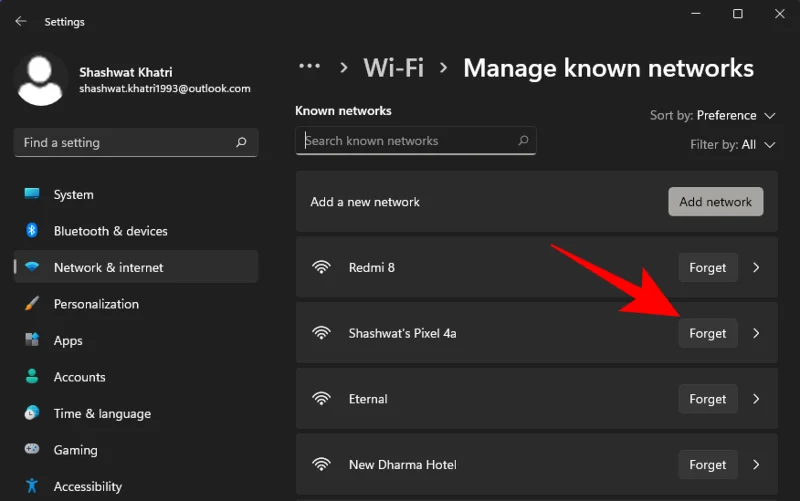800x501 pixels.
Task: Go back to Wi-Fi breadcrumb
Action: tap(393, 68)
